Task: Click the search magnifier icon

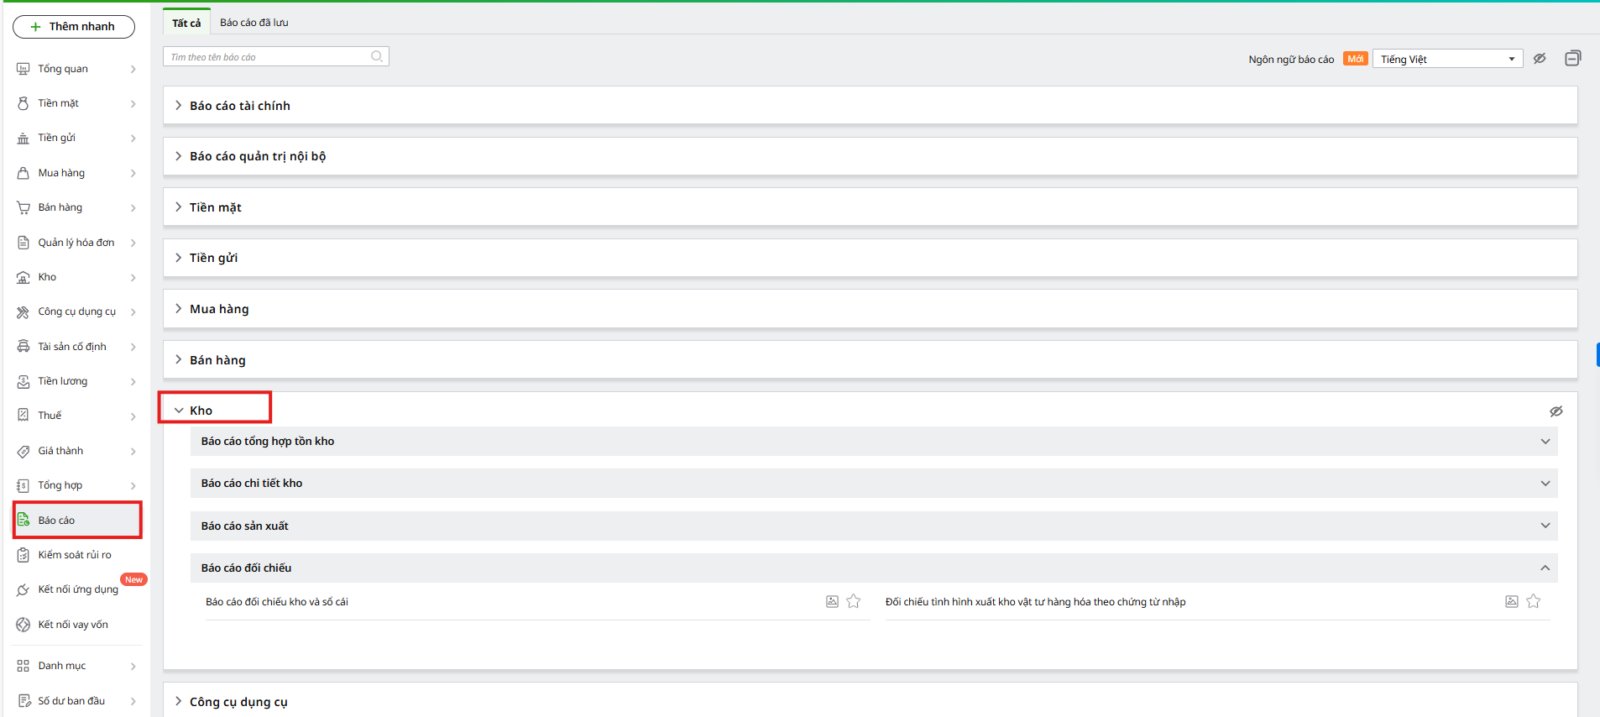Action: pos(376,57)
